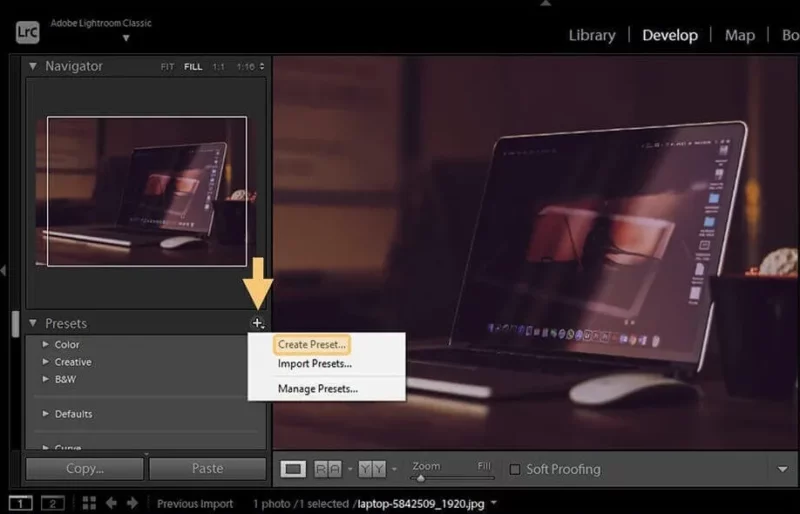Go forward with the right arrow icon
Screen dimensions: 800x514
[132, 504]
